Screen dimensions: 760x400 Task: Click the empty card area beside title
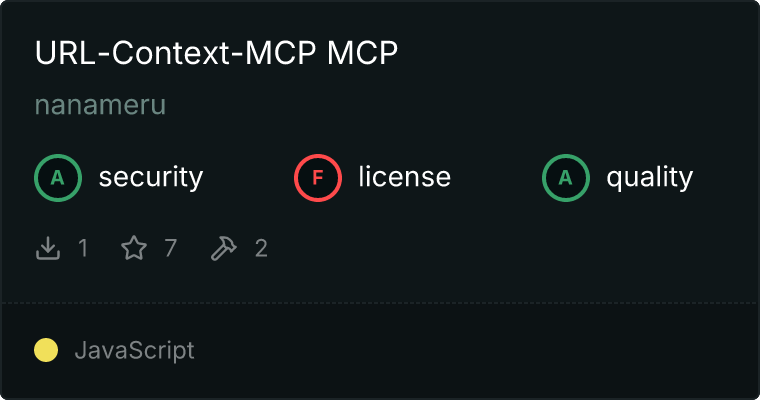[577, 52]
